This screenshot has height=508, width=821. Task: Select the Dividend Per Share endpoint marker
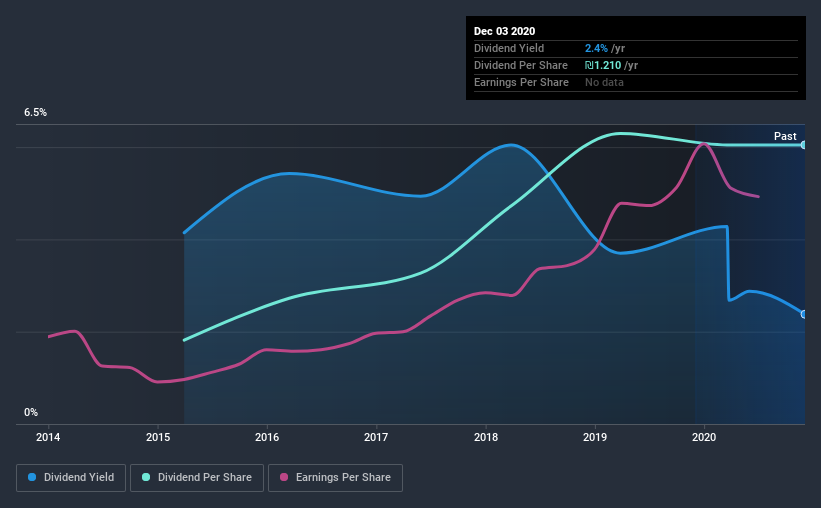(804, 145)
